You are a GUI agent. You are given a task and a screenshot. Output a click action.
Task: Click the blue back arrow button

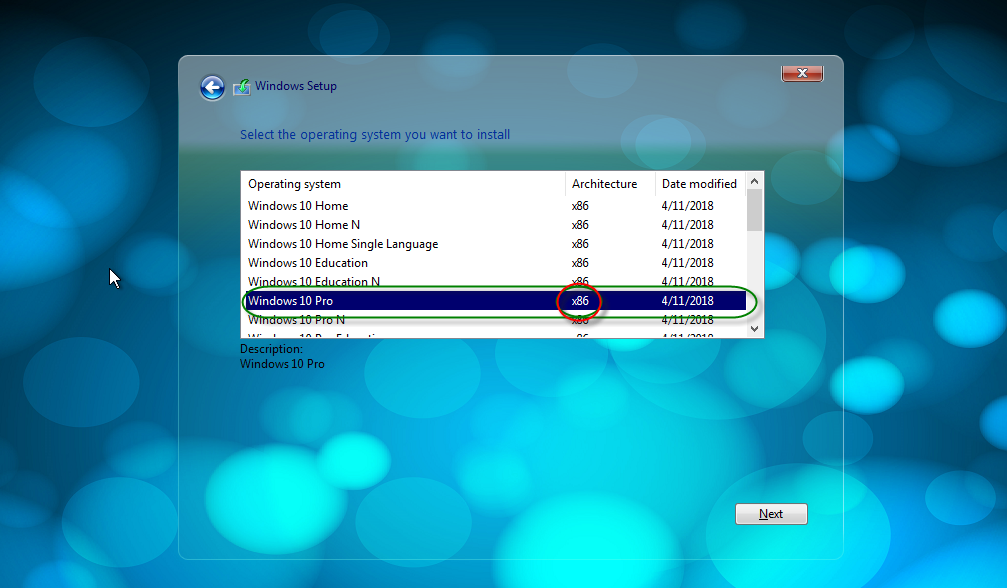click(x=212, y=88)
